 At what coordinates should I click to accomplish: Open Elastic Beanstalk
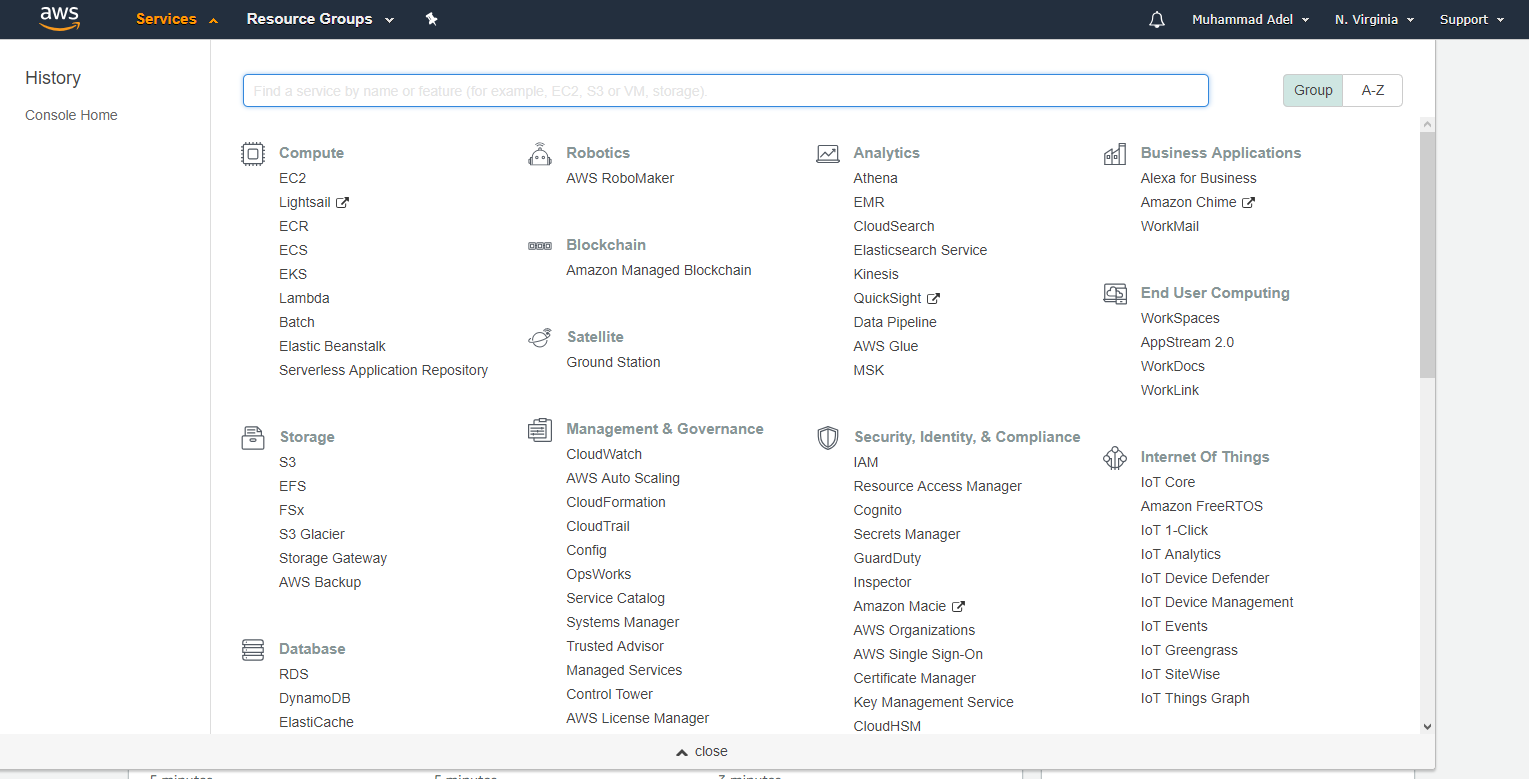pos(332,346)
